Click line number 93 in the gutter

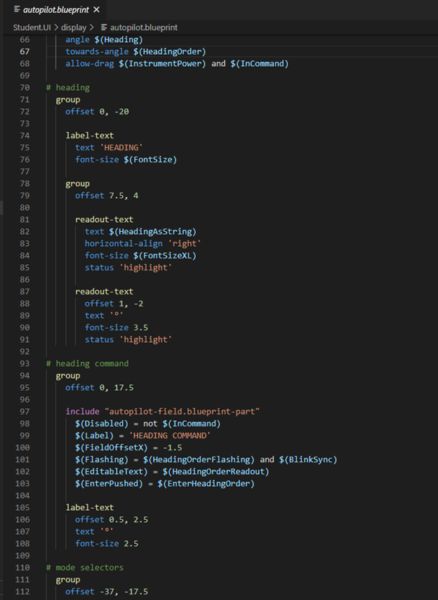click(24, 364)
